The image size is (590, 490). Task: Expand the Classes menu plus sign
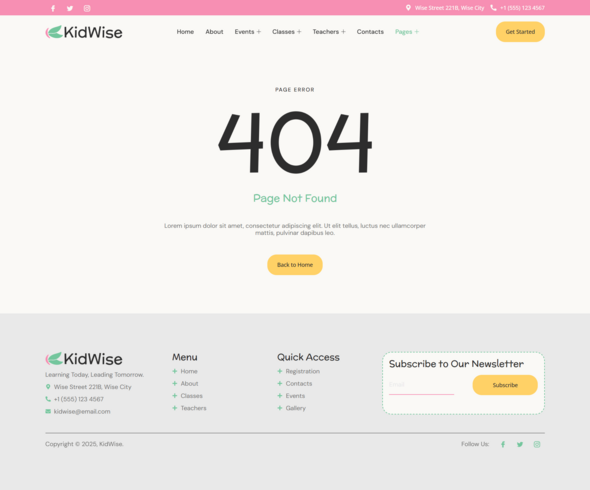tap(299, 32)
